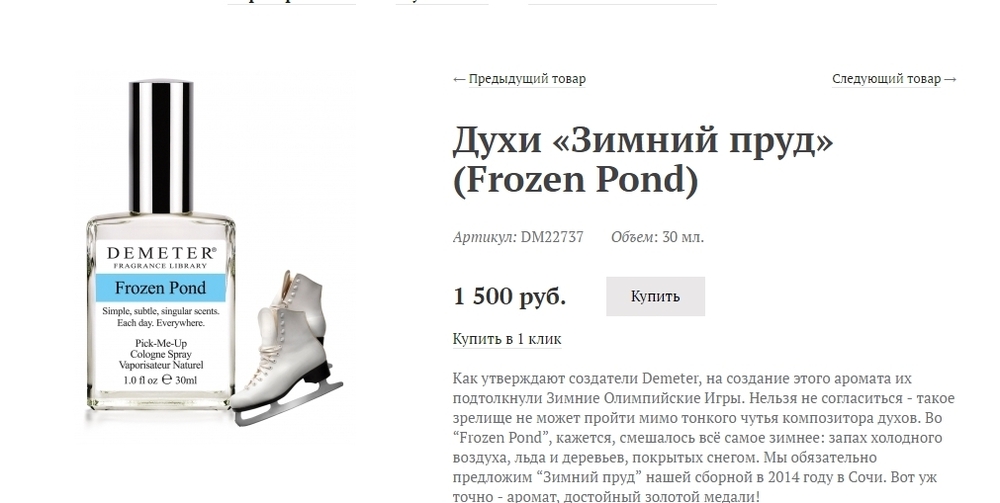Click the Объем label
1000x503 pixels.
click(633, 237)
